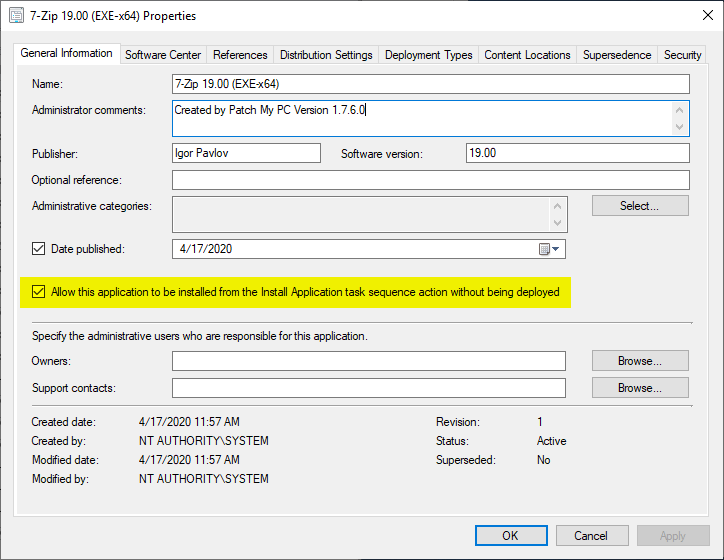This screenshot has width=724, height=560.
Task: Click the Modified date 4/17/2020 11:57 AM
Action: (x=189, y=460)
